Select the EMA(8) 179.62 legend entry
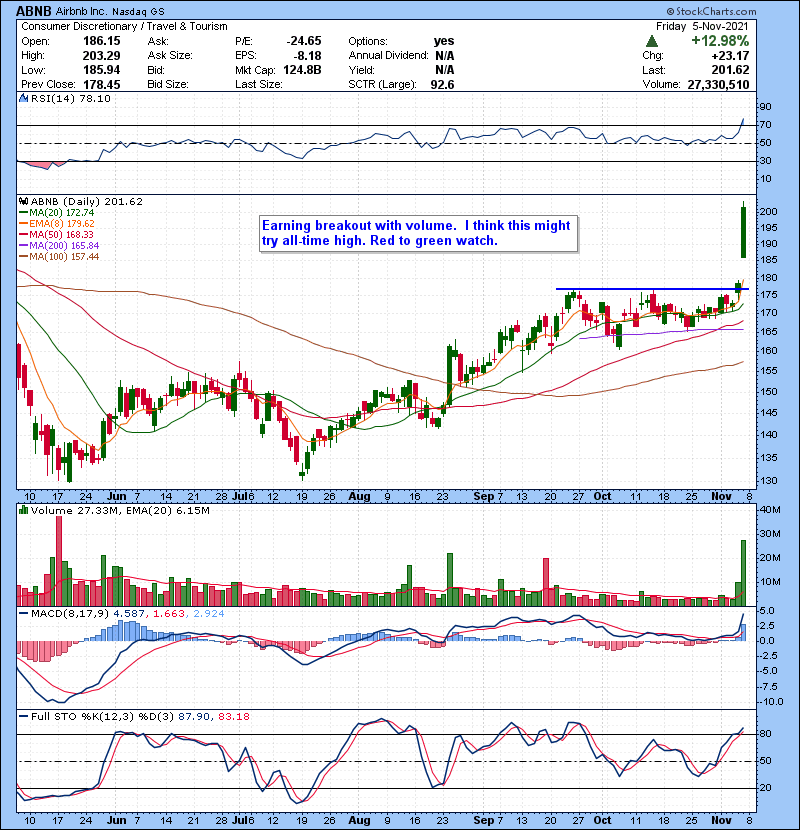This screenshot has height=830, width=800. click(57, 224)
